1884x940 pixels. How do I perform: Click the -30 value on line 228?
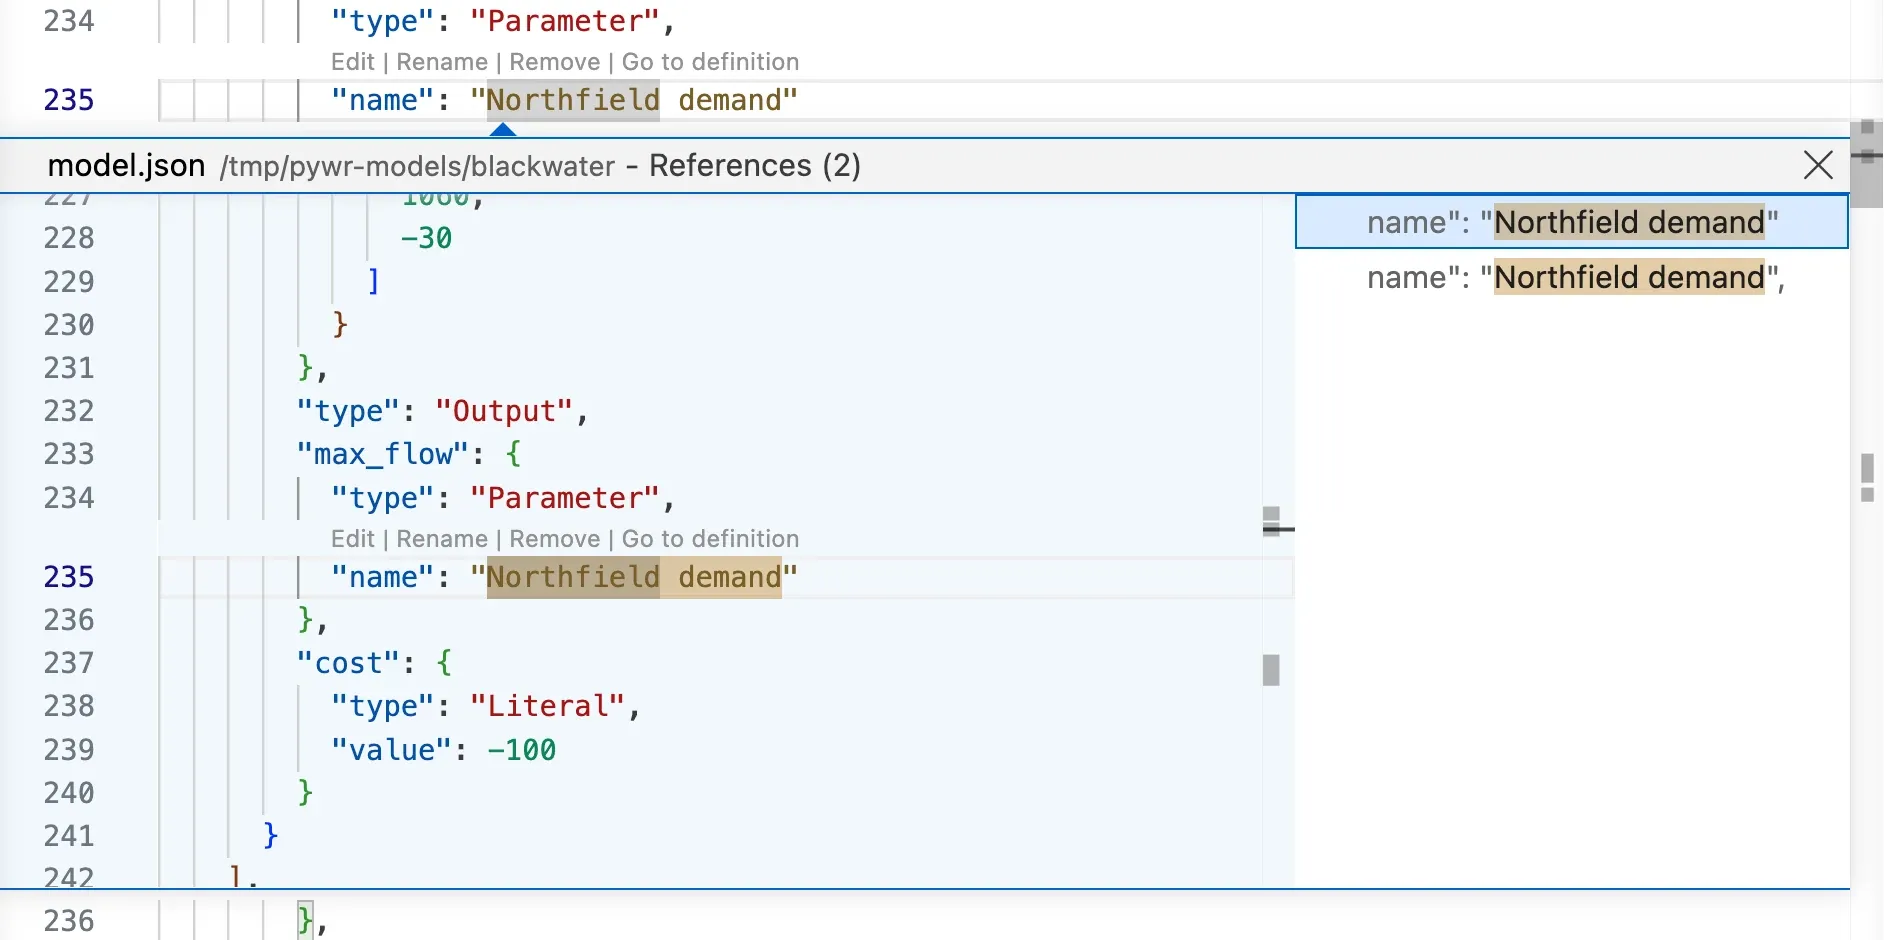[426, 238]
